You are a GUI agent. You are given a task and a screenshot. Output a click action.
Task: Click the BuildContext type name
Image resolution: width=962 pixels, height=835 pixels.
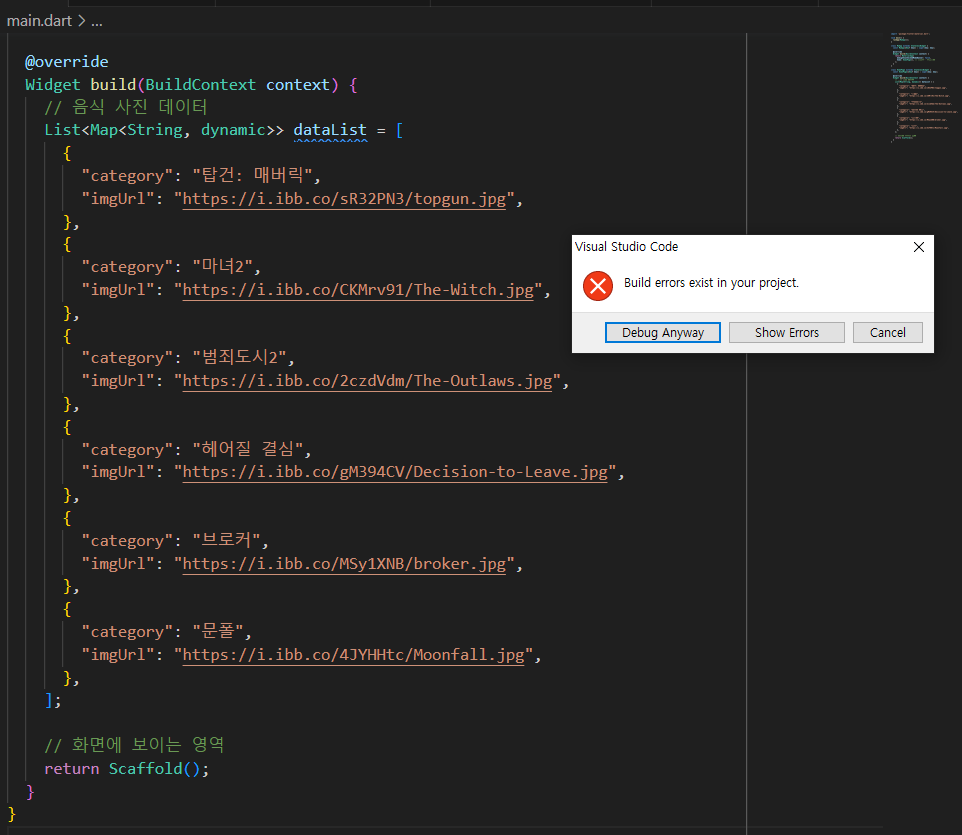tap(201, 85)
